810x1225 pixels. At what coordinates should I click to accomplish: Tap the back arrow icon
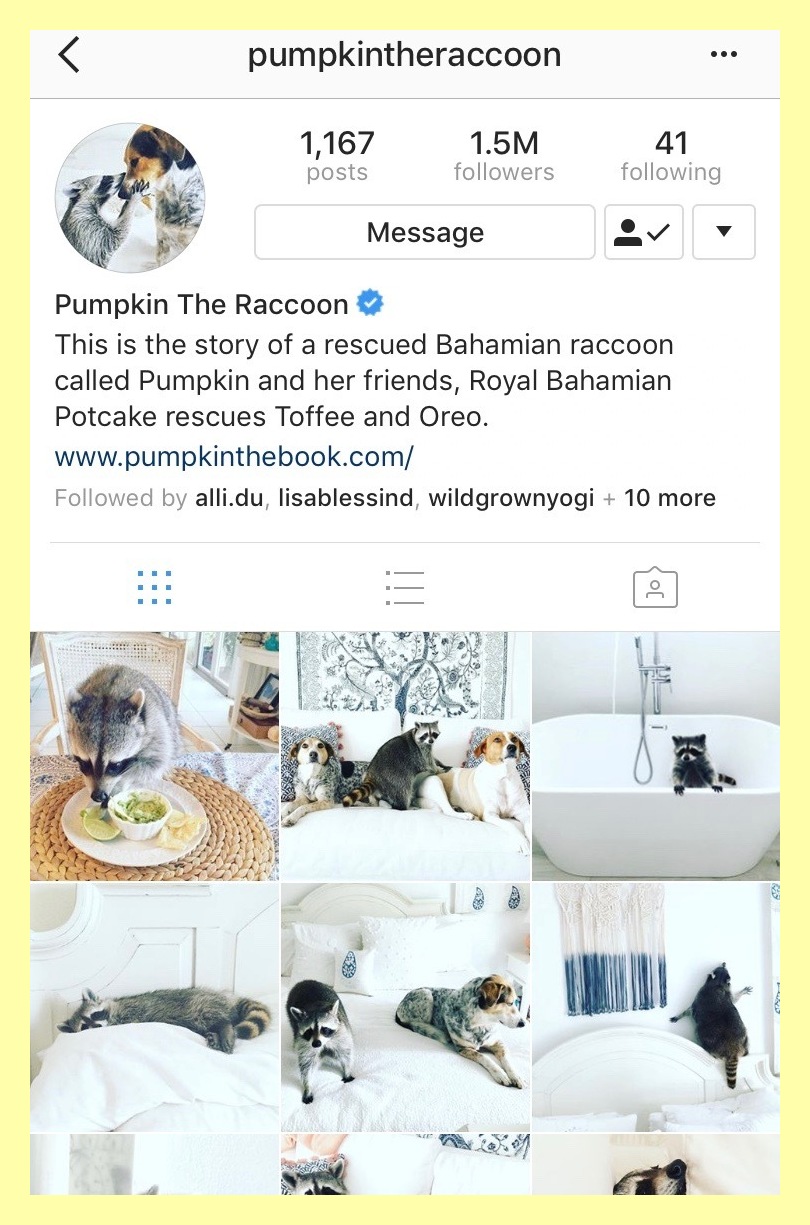click(x=68, y=55)
